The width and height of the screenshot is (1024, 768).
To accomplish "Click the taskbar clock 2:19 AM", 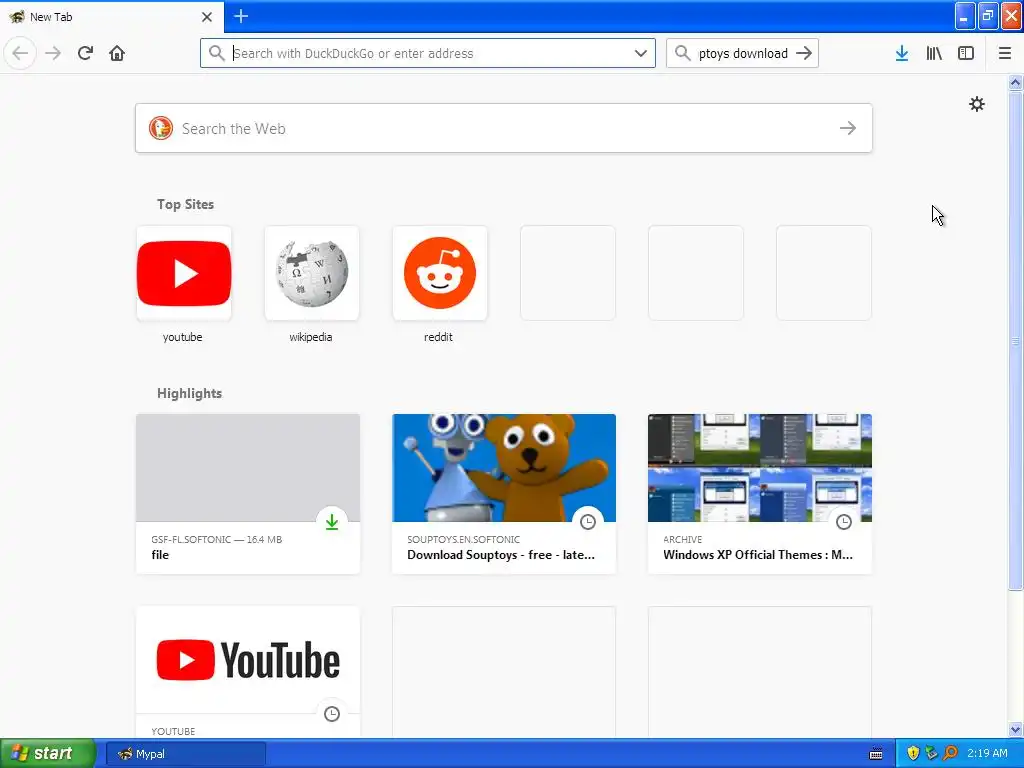I will [x=987, y=753].
